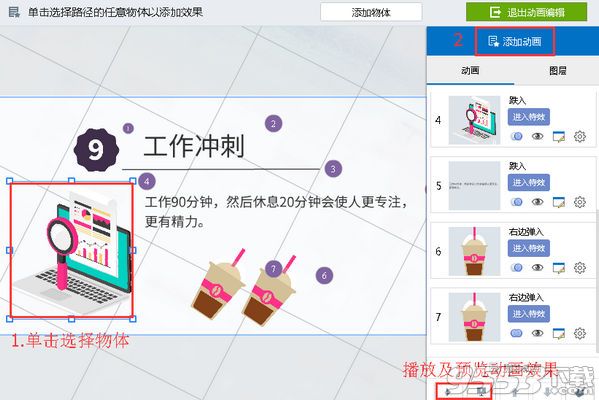
Task: Open gear settings for animation 4
Action: tap(580, 136)
